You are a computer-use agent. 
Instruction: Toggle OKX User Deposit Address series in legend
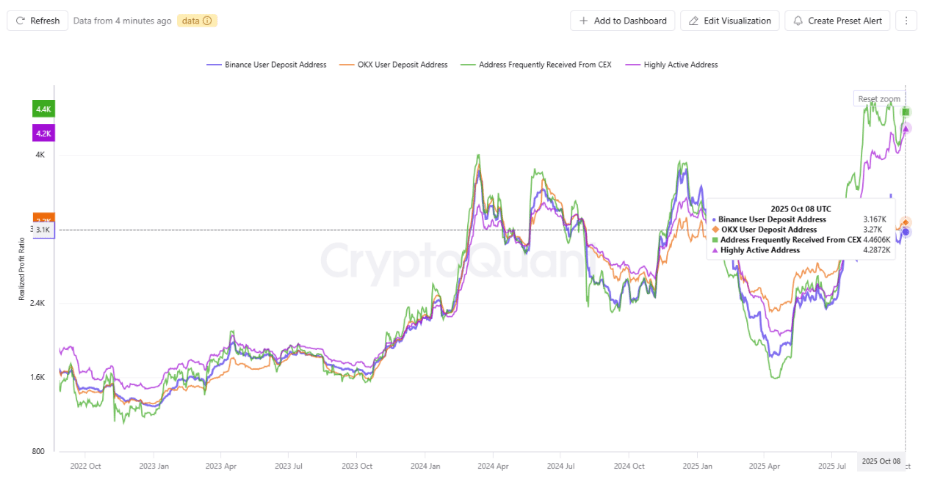(399, 64)
